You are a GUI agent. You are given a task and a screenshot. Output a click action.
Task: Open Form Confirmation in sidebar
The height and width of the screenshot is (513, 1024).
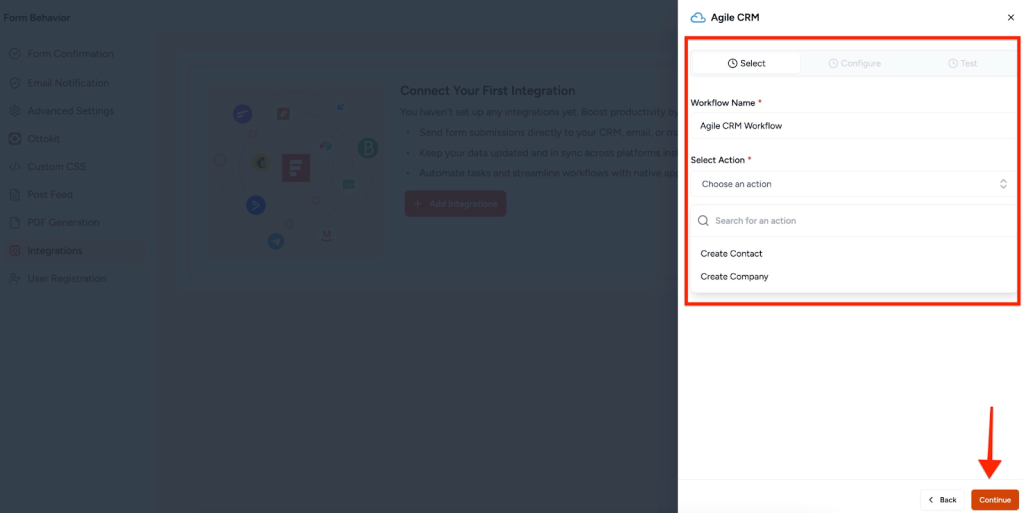pyautogui.click(x=70, y=54)
